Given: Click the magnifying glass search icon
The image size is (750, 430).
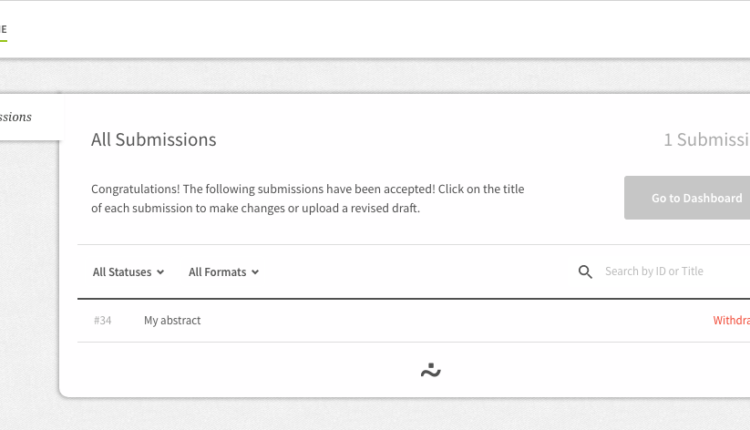Looking at the screenshot, I should click(x=585, y=272).
